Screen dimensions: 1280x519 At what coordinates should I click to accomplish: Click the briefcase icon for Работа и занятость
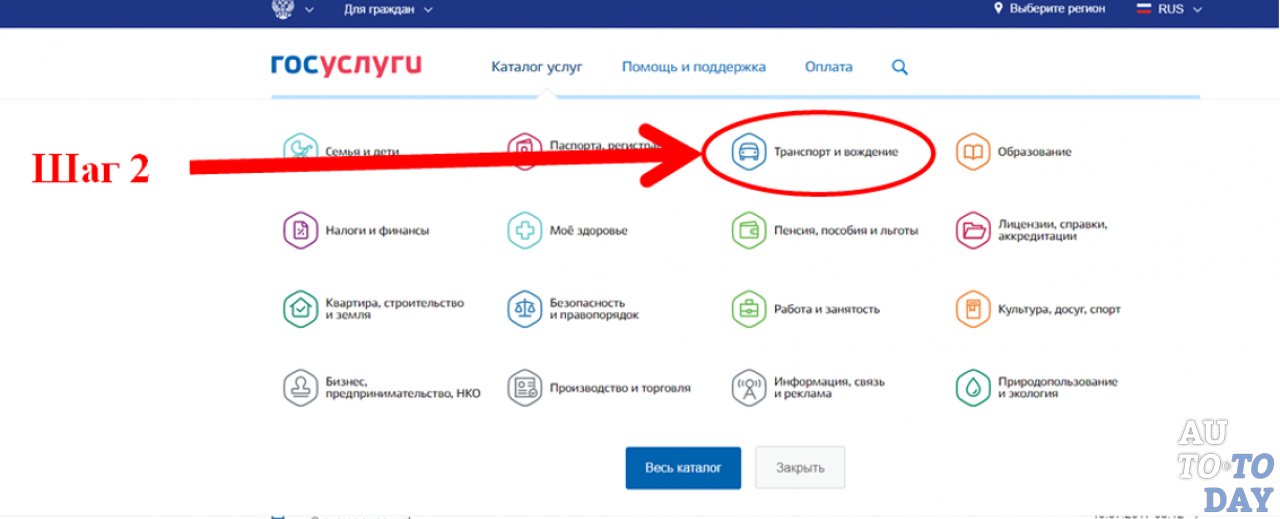pyautogui.click(x=748, y=309)
